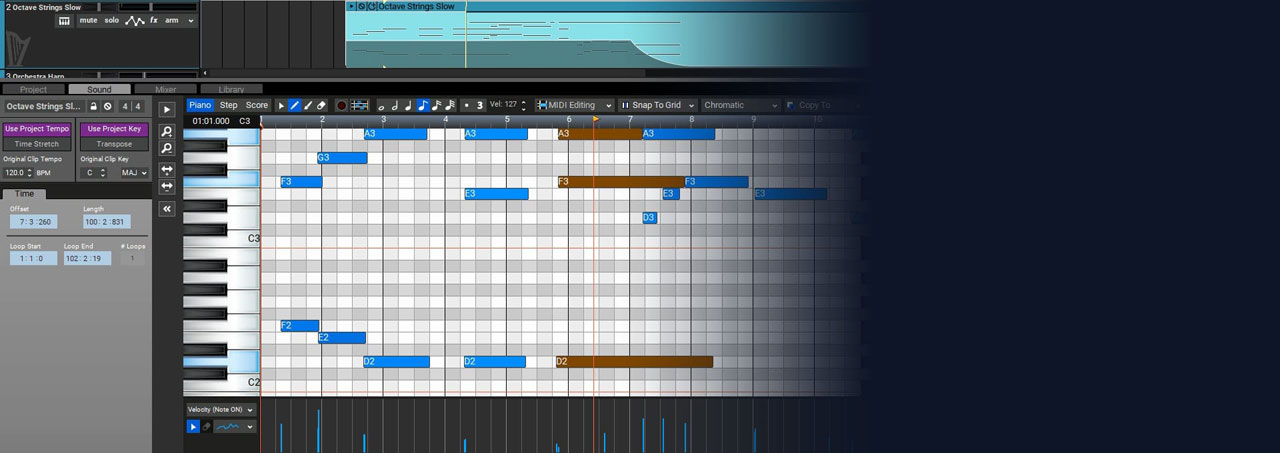Image resolution: width=1280 pixels, height=453 pixels.
Task: Open the MAJ key mode dropdown
Action: 134,173
